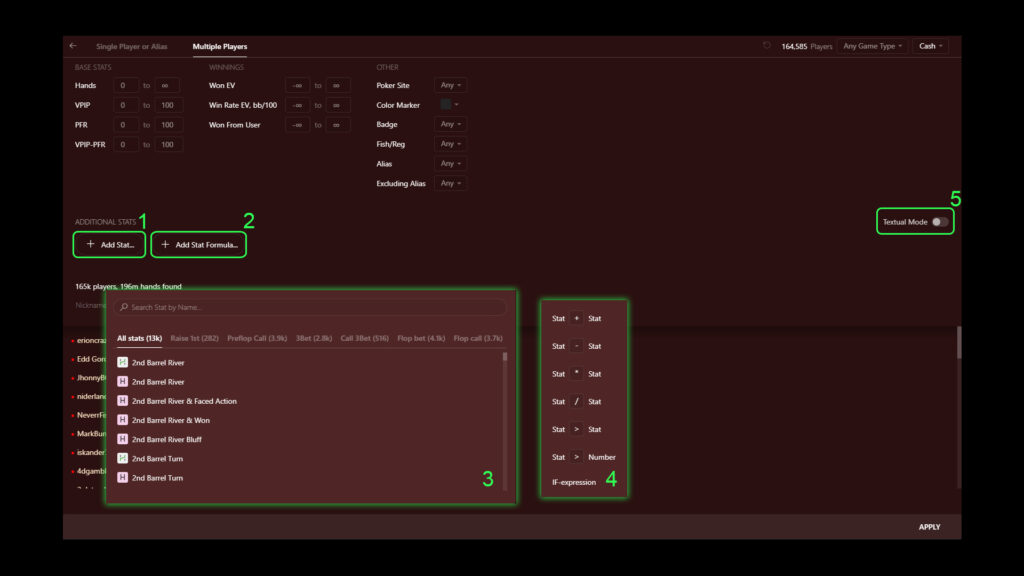Click the player list scrollbar

point(959,342)
